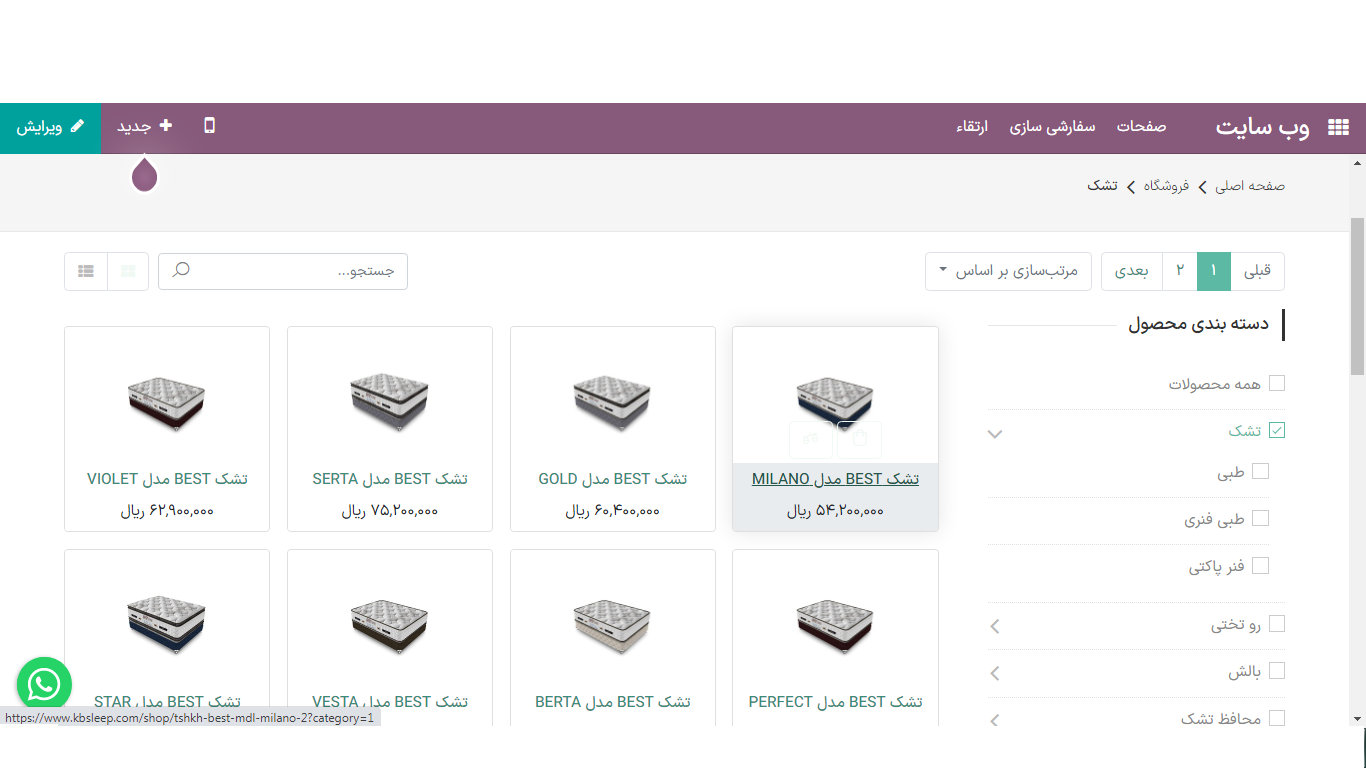This screenshot has height=768, width=1366.
Task: Select page 1 in pagination
Action: coord(1214,271)
